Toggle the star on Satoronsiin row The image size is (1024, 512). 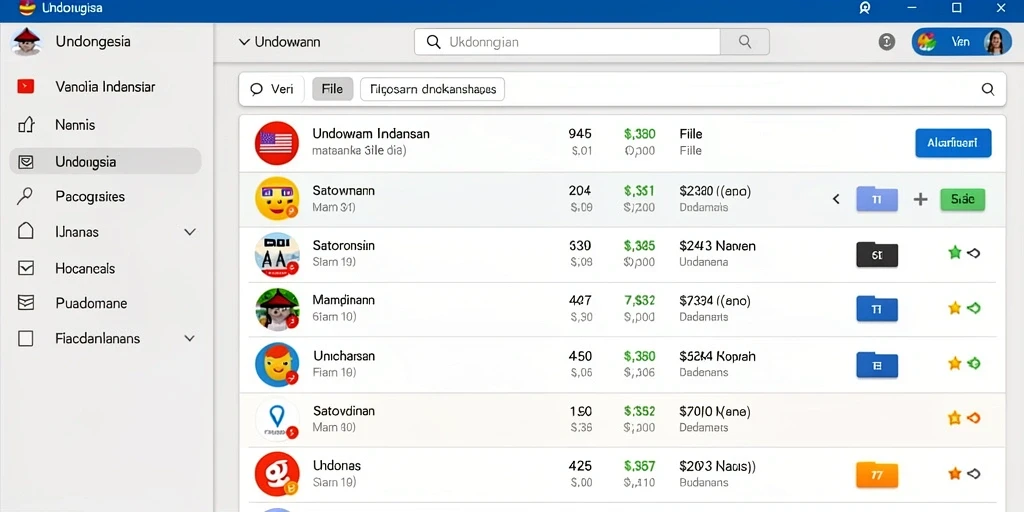(x=955, y=253)
